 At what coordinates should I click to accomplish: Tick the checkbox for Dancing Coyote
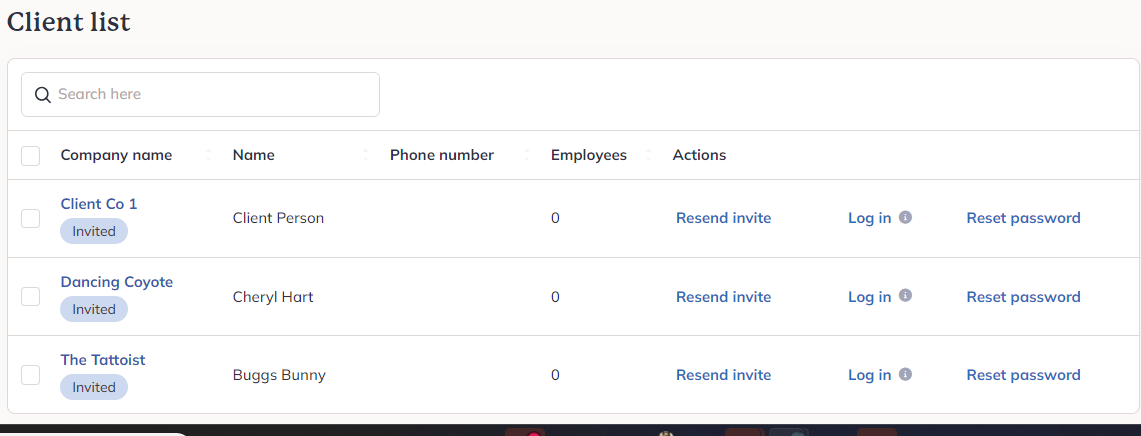click(x=31, y=296)
